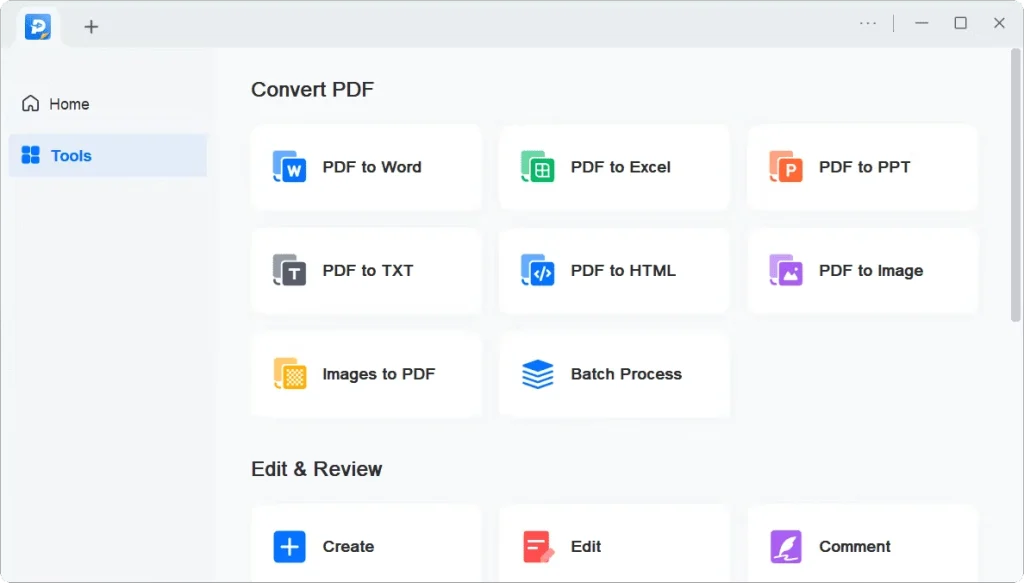Select the Tools sidebar item

click(x=71, y=156)
